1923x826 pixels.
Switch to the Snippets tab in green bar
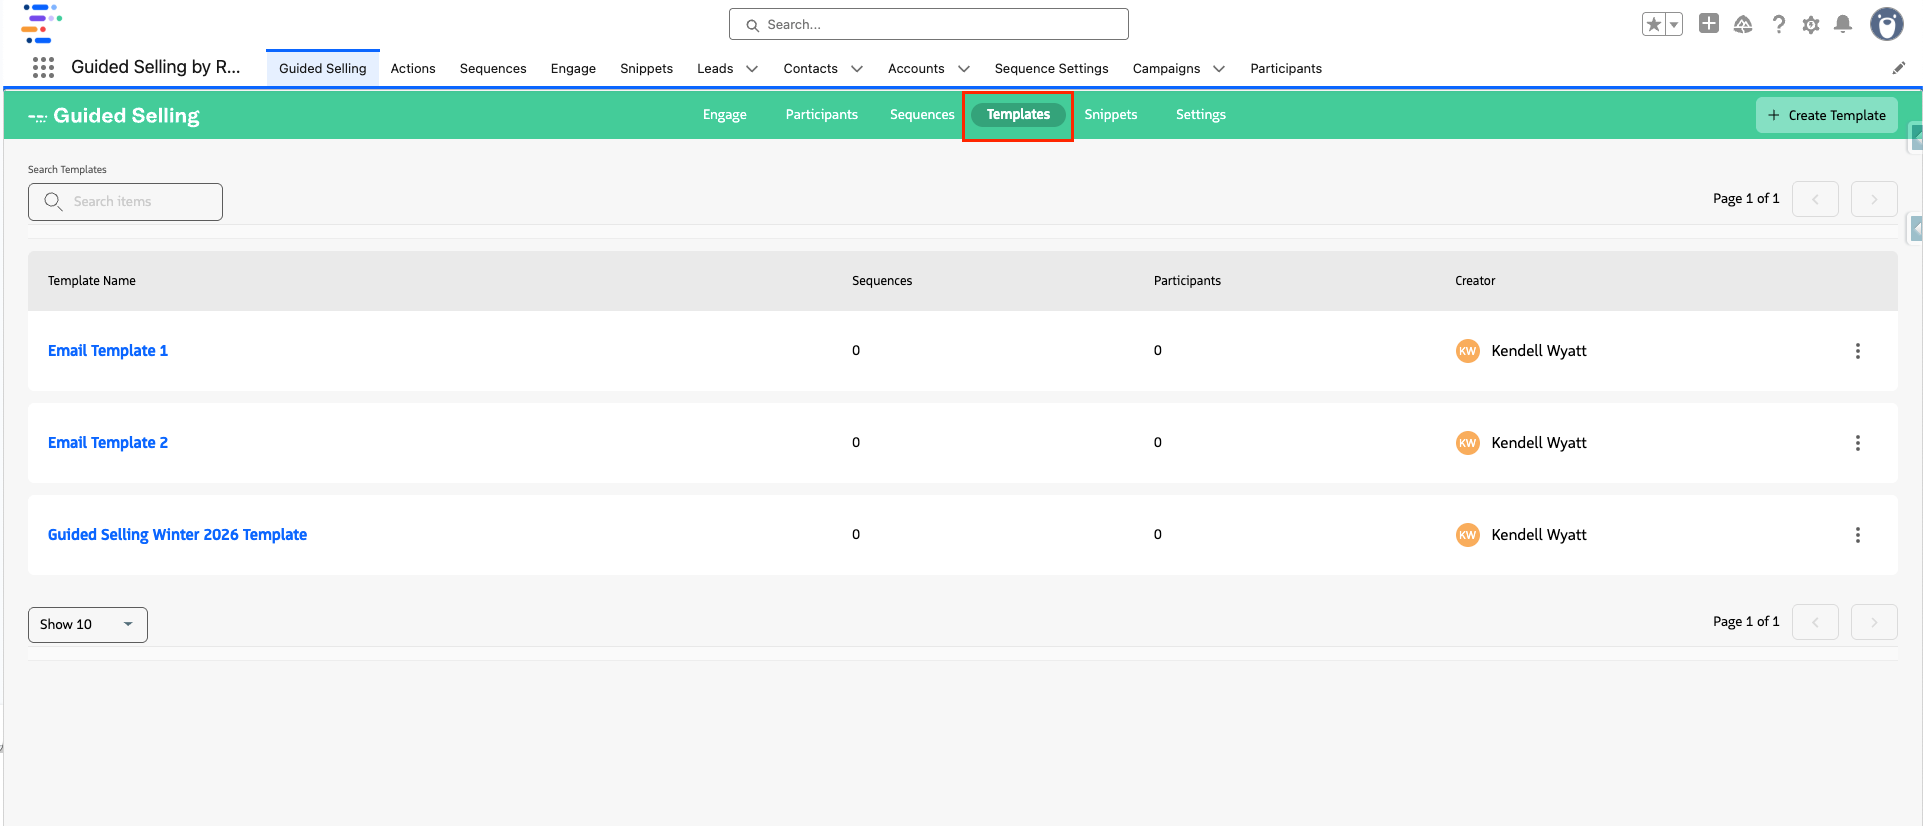[1110, 115]
